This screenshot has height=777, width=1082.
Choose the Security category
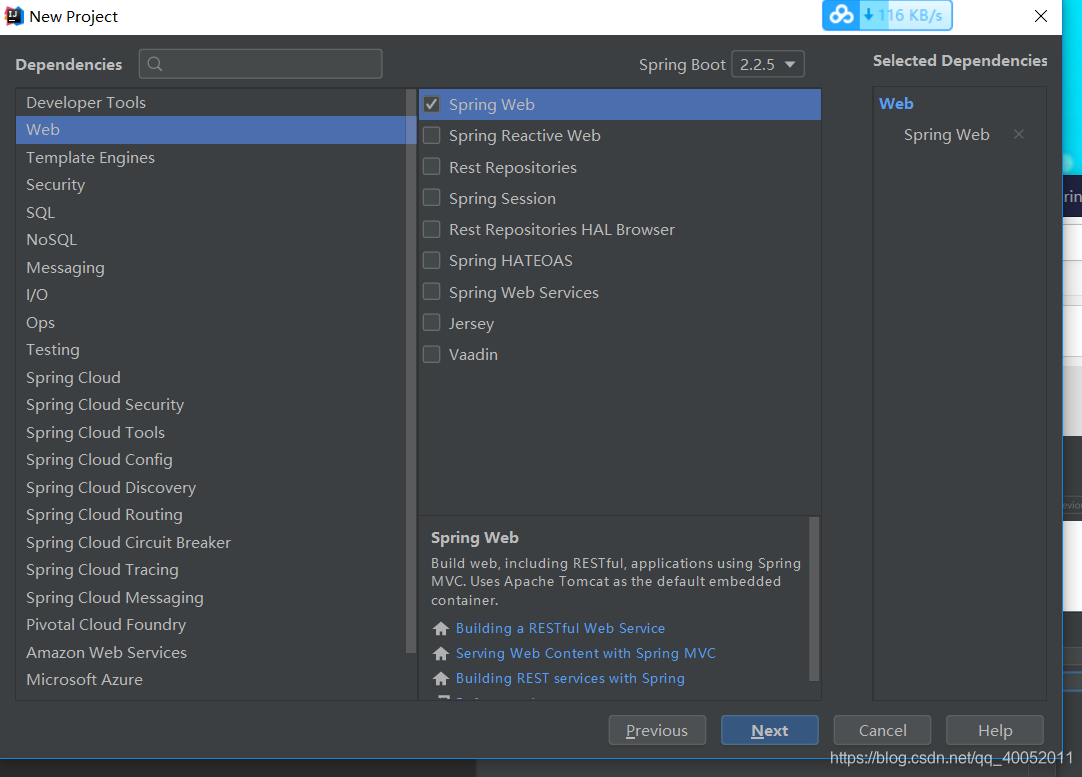pos(211,185)
